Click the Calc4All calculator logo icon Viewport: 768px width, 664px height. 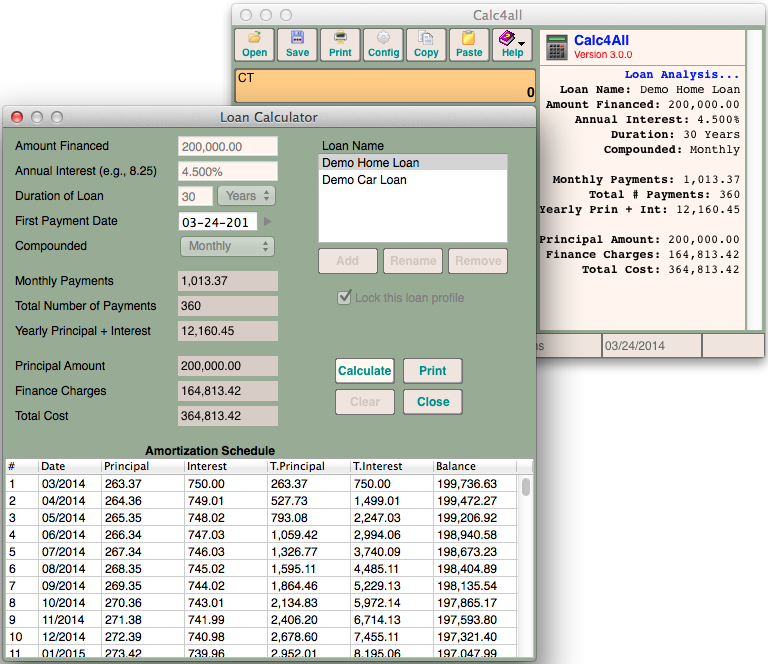558,46
